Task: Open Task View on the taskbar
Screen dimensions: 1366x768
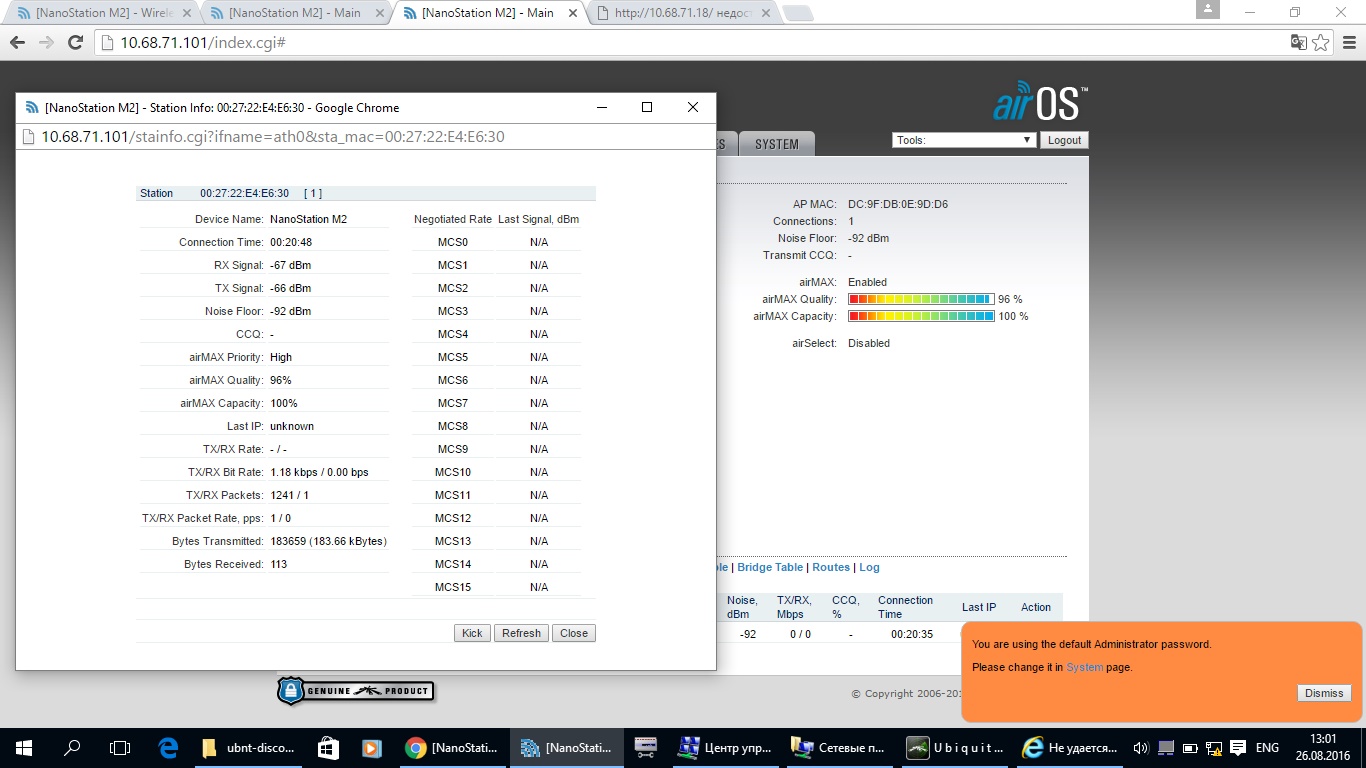Action: 120,748
